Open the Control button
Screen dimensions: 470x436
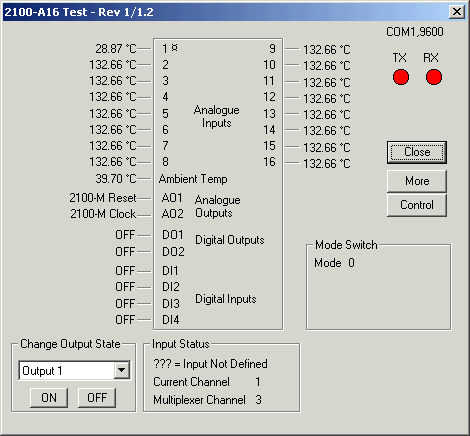click(417, 205)
